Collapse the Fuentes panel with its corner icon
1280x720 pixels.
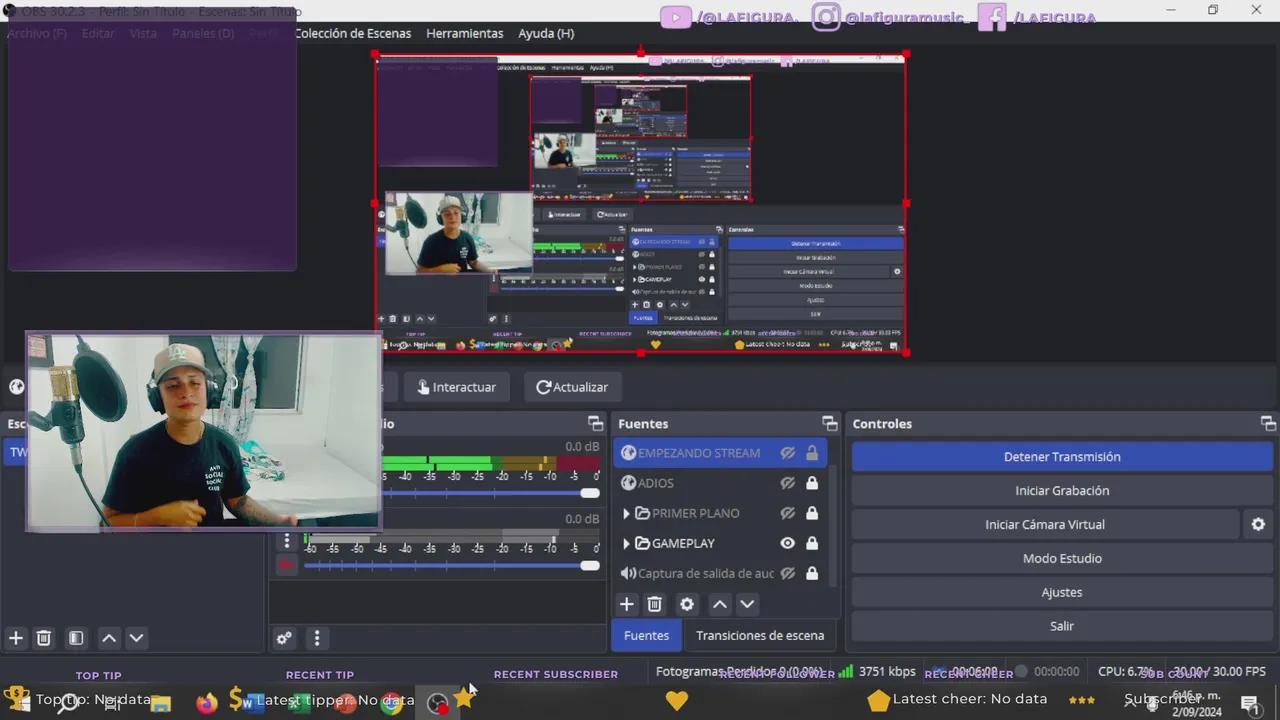829,422
